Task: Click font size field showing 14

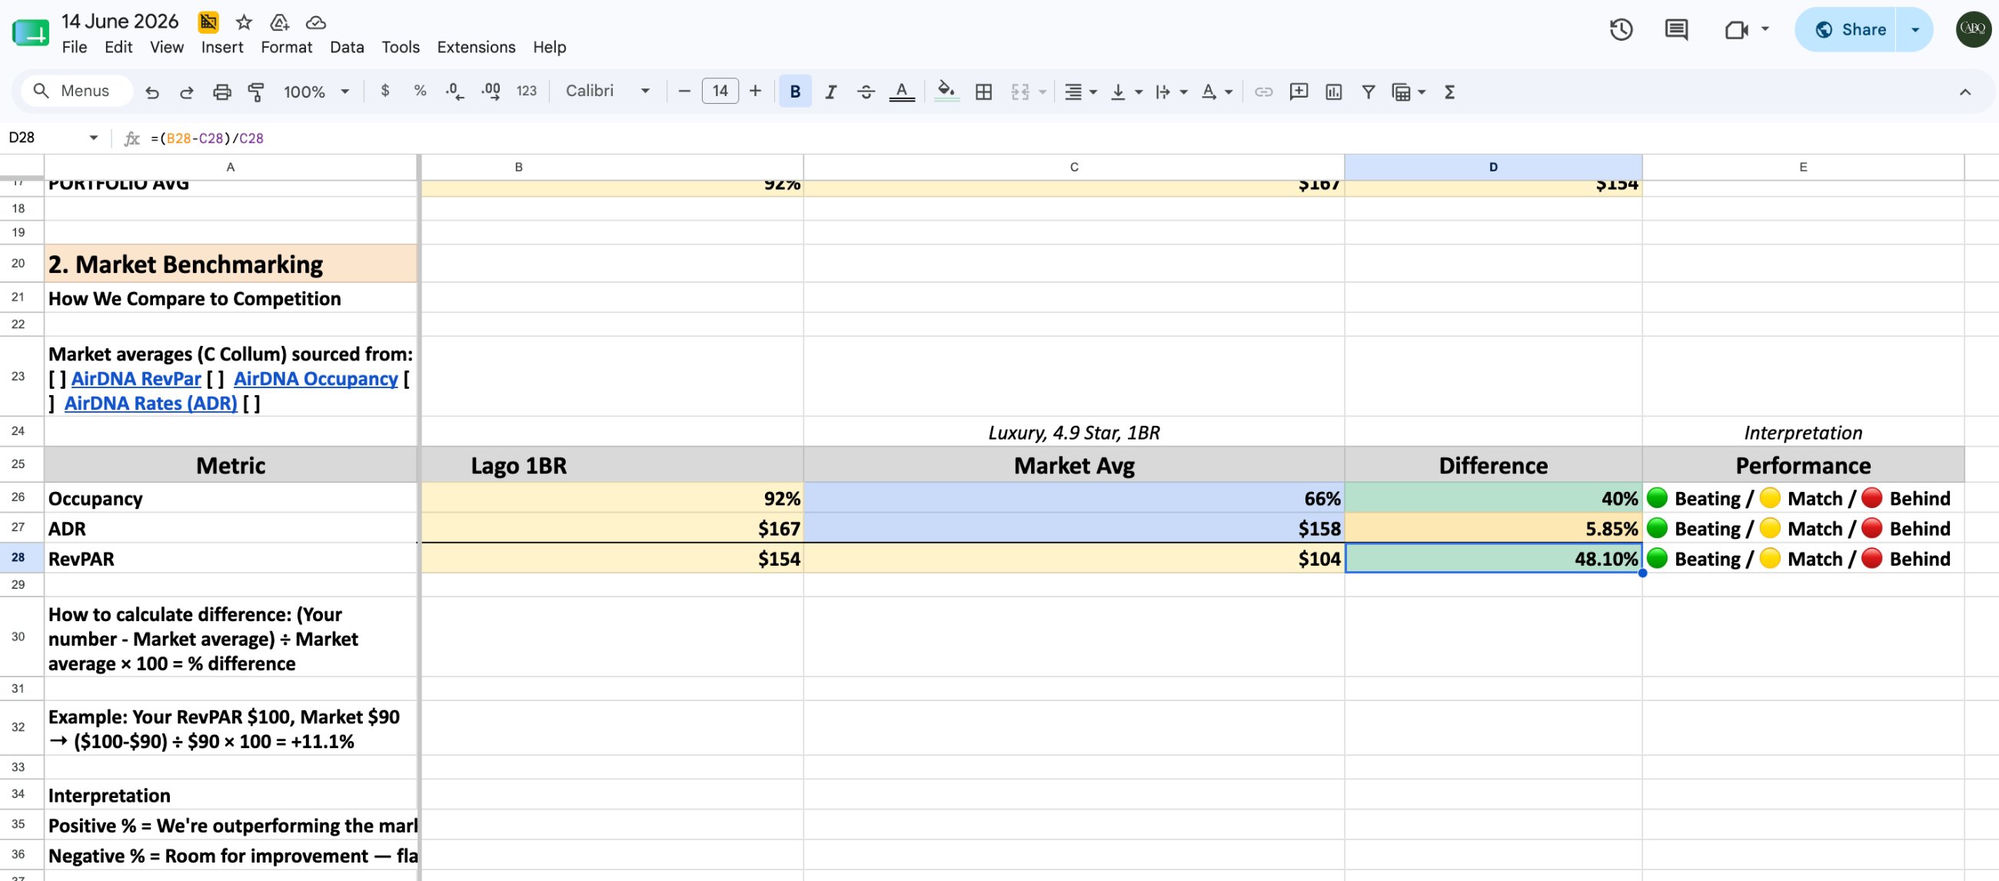Action: tap(720, 91)
